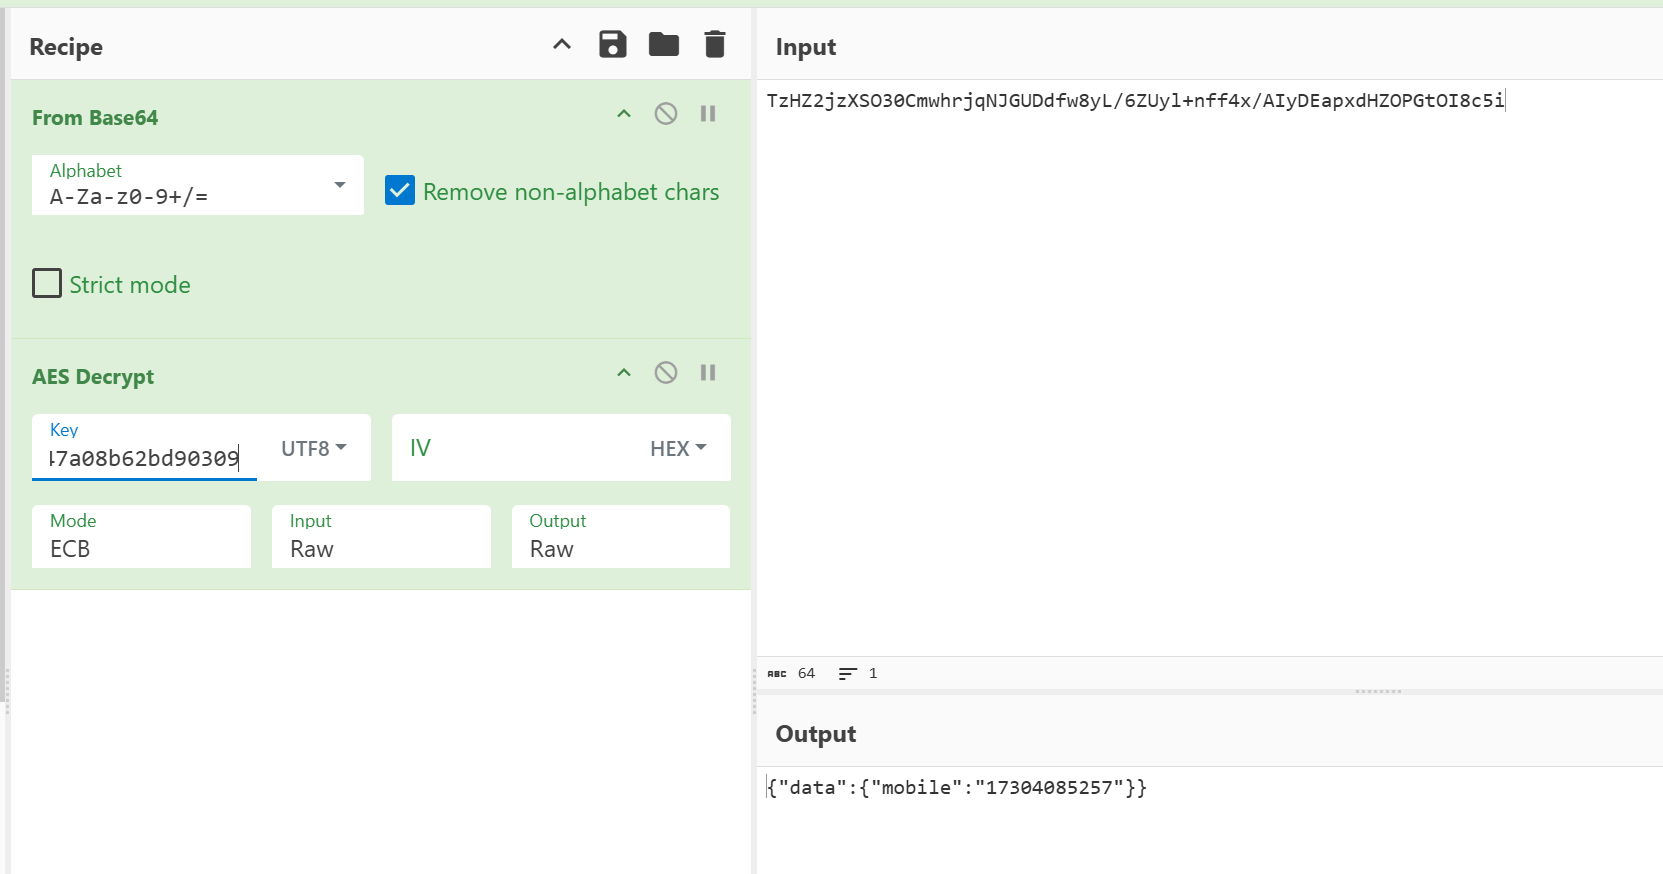Open the Base64 Alphabet dropdown
Screen dimensions: 1663x874
339,185
